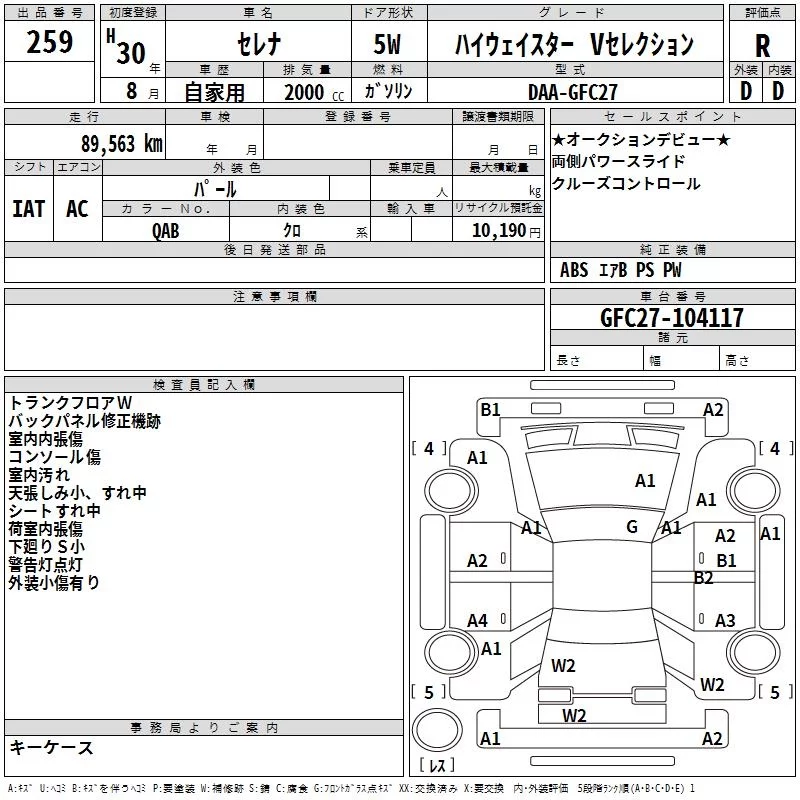Click the ★オークションデビュー★ sales point
Screen dimensions: 800x800
coord(641,139)
